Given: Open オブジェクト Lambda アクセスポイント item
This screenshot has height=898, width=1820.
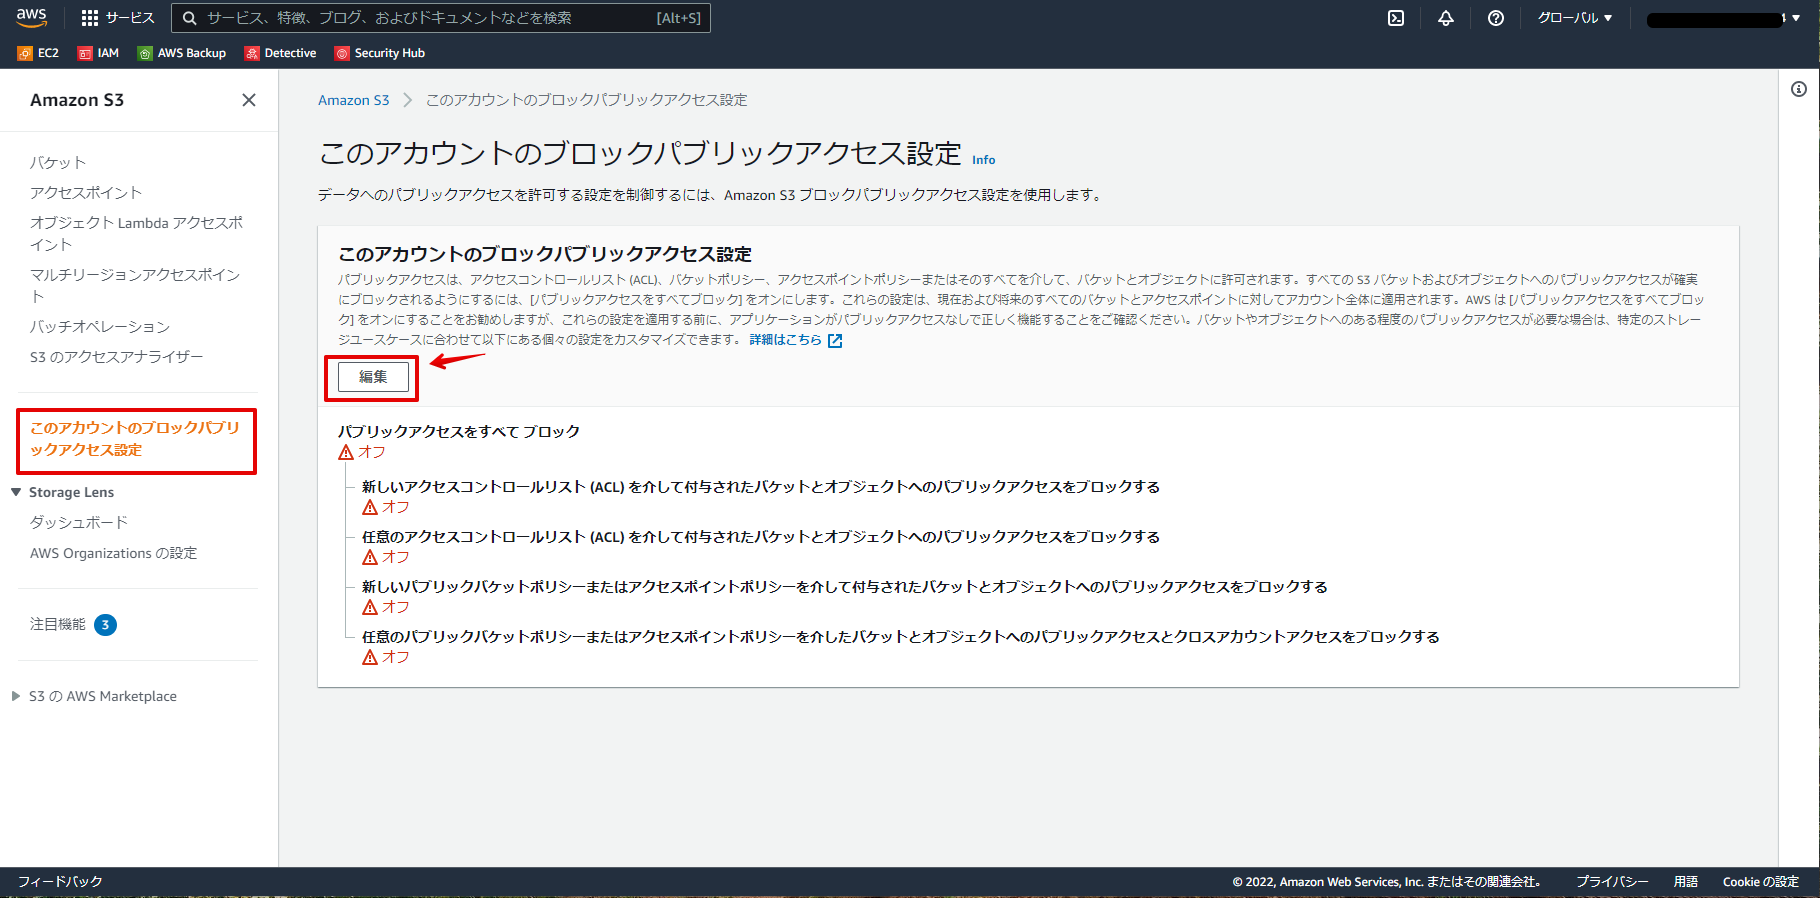Looking at the screenshot, I should [x=136, y=233].
